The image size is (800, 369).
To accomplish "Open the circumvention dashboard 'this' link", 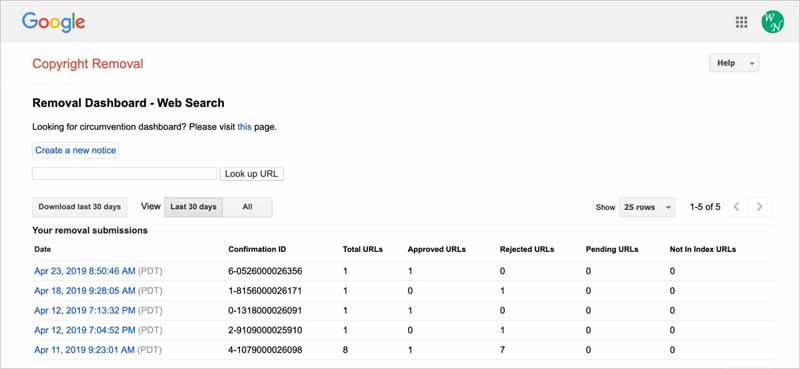I will pyautogui.click(x=244, y=127).
